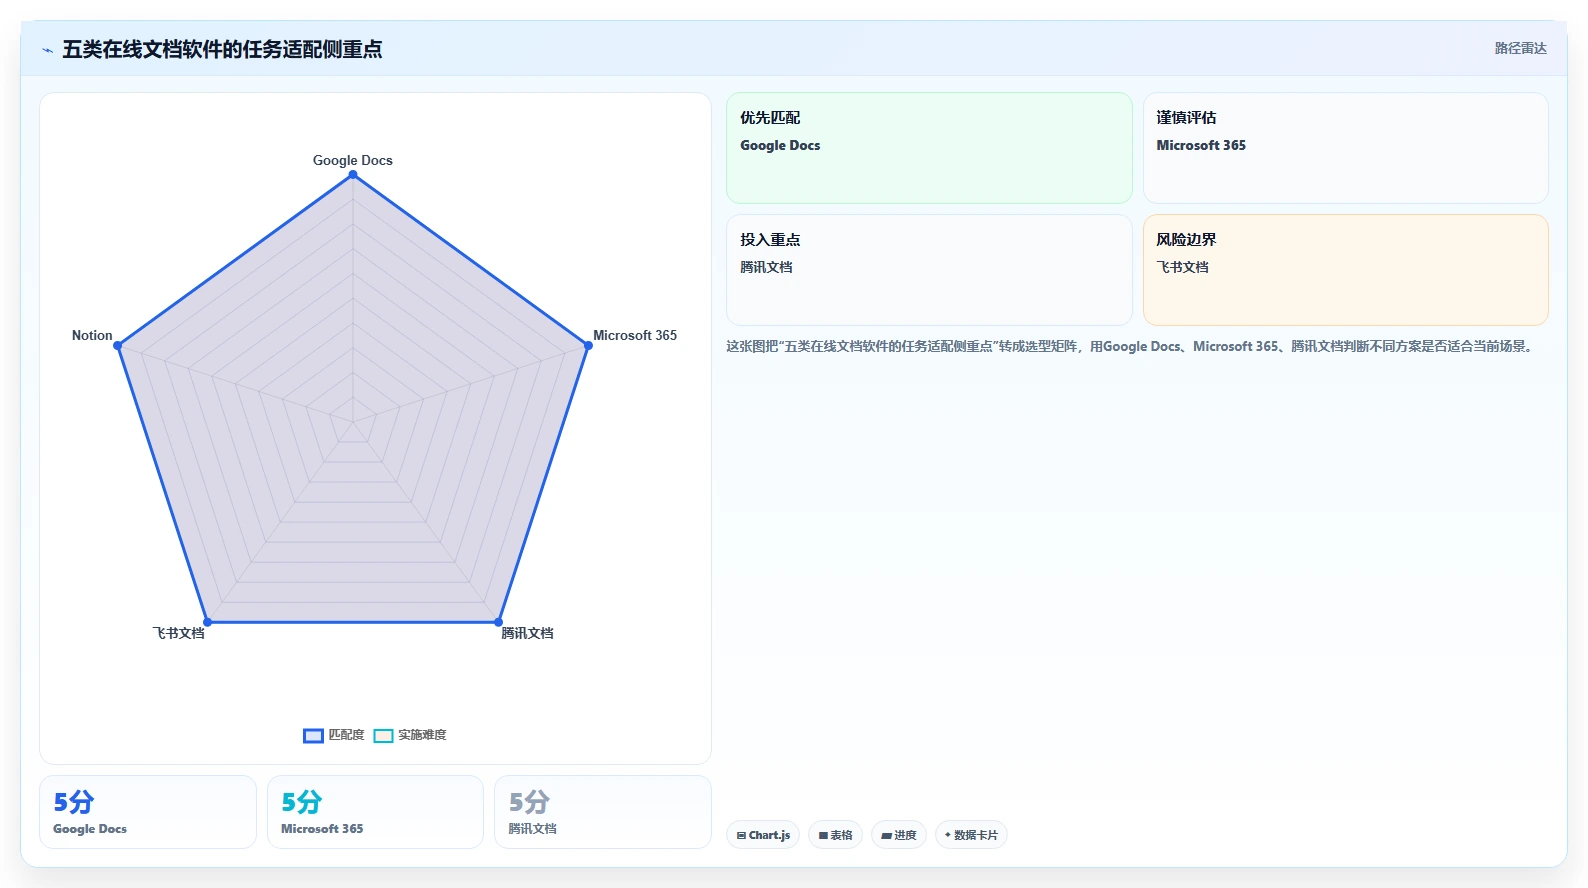This screenshot has width=1588, height=888.
Task: Click the Microsoft 365 axis label
Action: click(x=635, y=335)
